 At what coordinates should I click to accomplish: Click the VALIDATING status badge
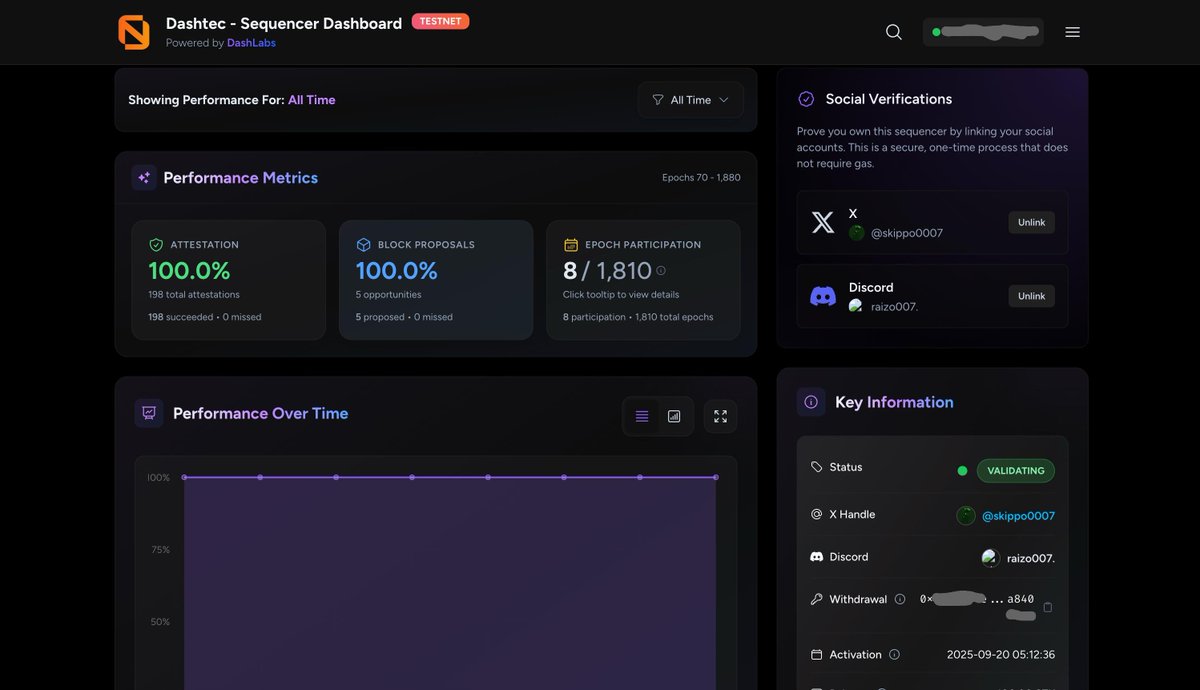point(1015,470)
